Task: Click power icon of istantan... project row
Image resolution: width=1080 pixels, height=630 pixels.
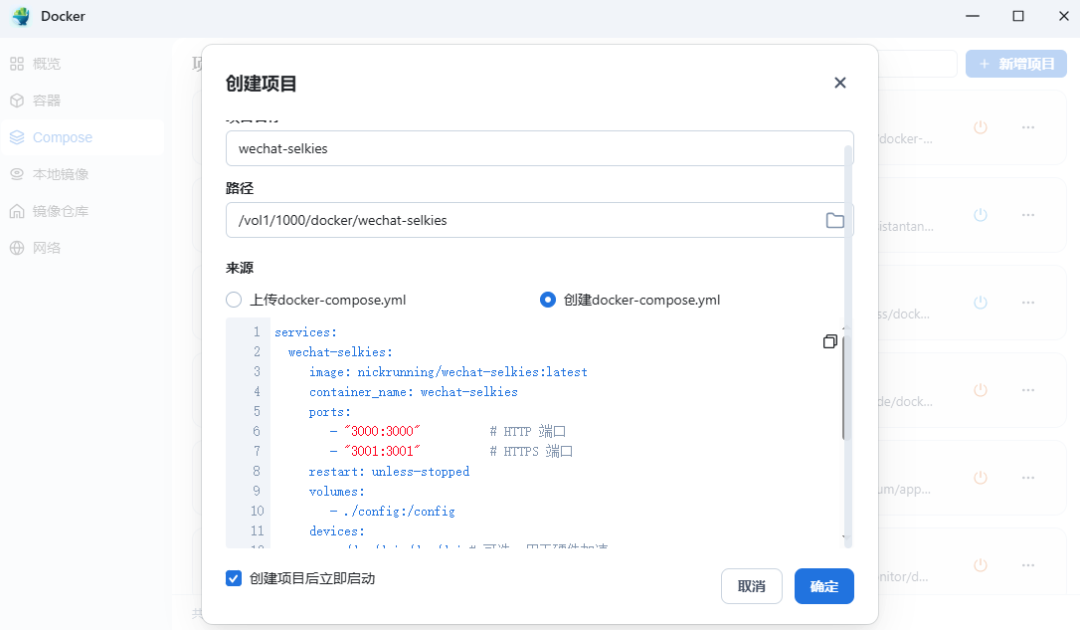Action: click(x=980, y=215)
